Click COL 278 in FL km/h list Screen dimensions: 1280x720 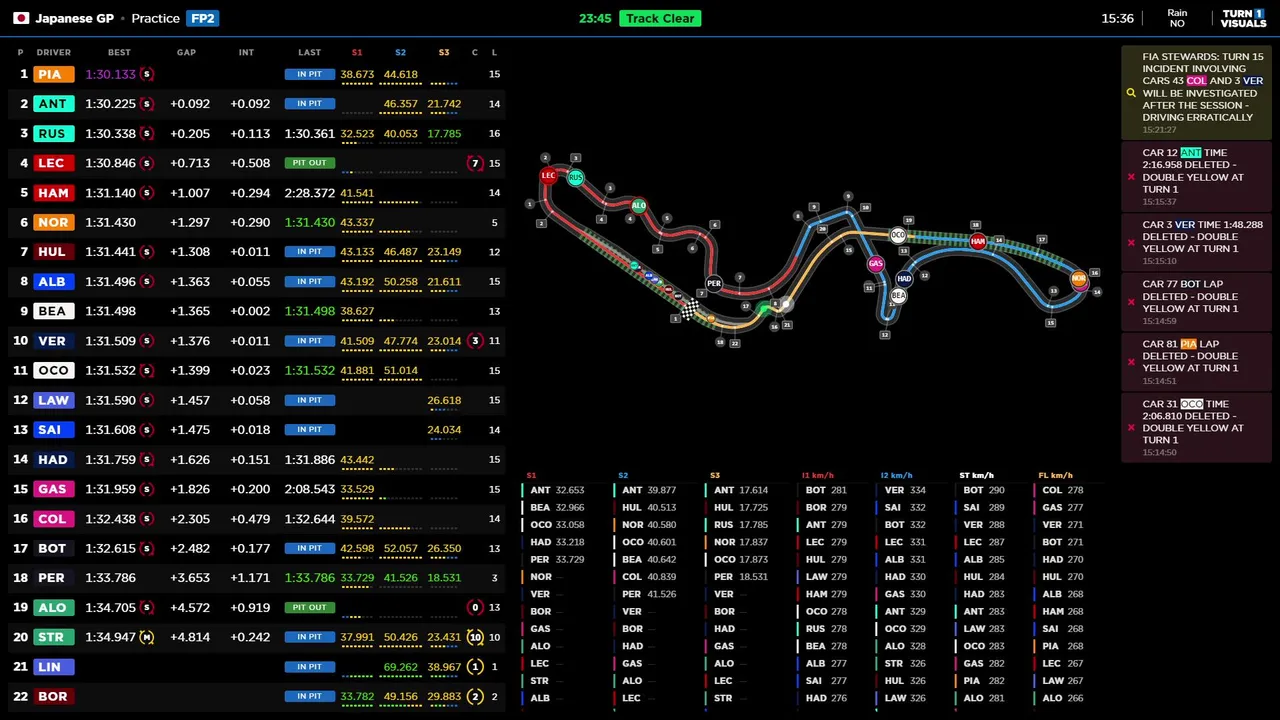[1062, 490]
